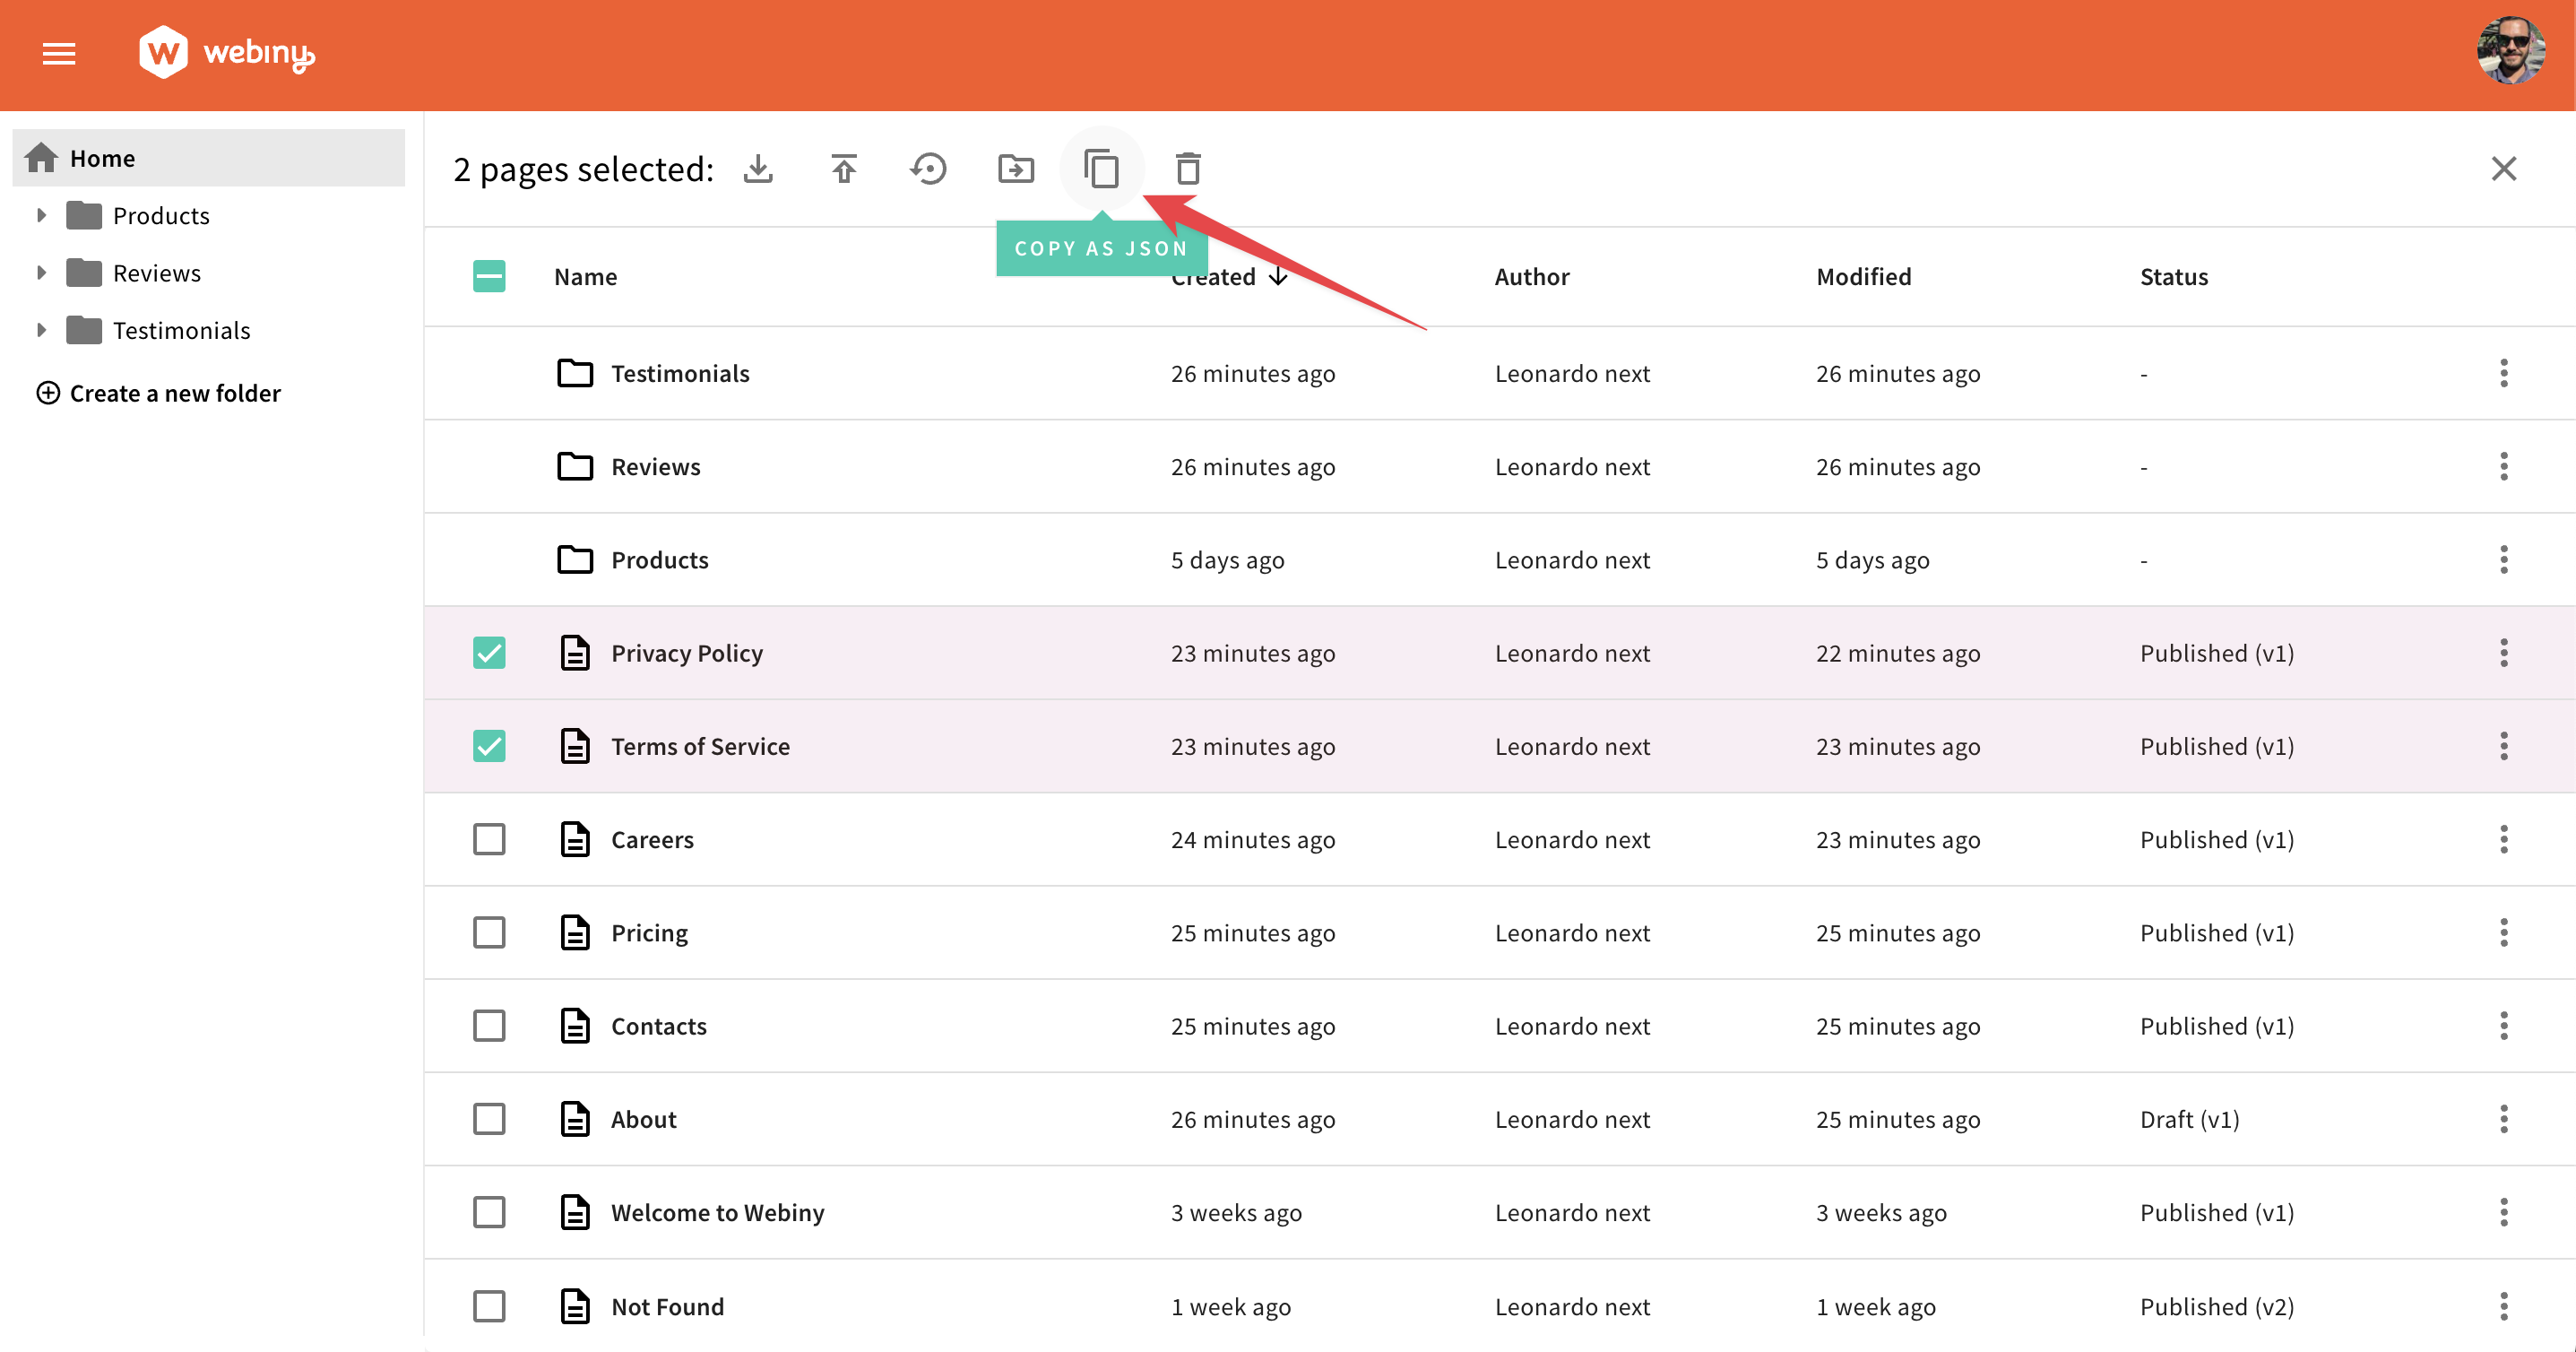This screenshot has height=1352, width=2576.
Task: Dismiss selection with the X button
Action: coord(2503,169)
